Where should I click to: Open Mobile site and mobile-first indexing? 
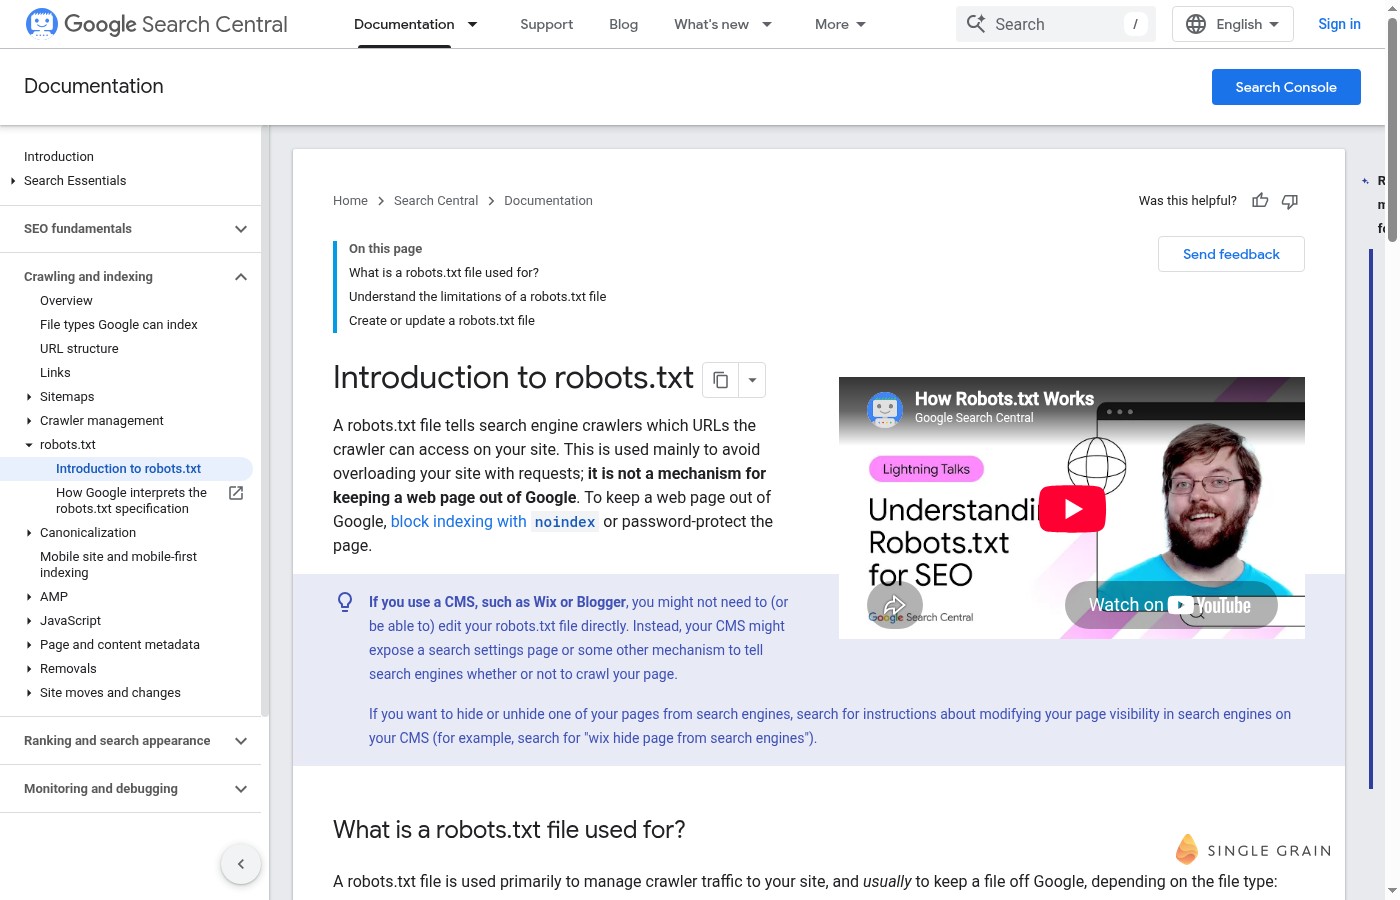click(x=118, y=565)
